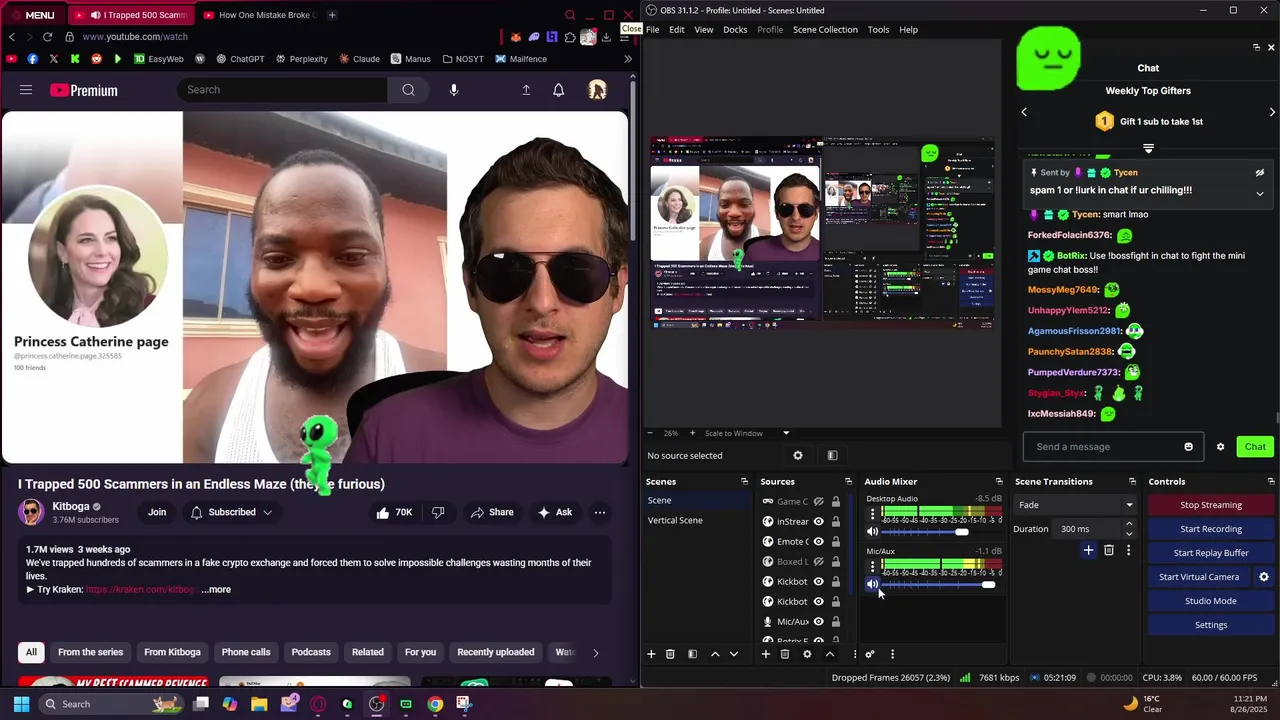
Task: Show the hidden Game C source
Action: [x=818, y=502]
